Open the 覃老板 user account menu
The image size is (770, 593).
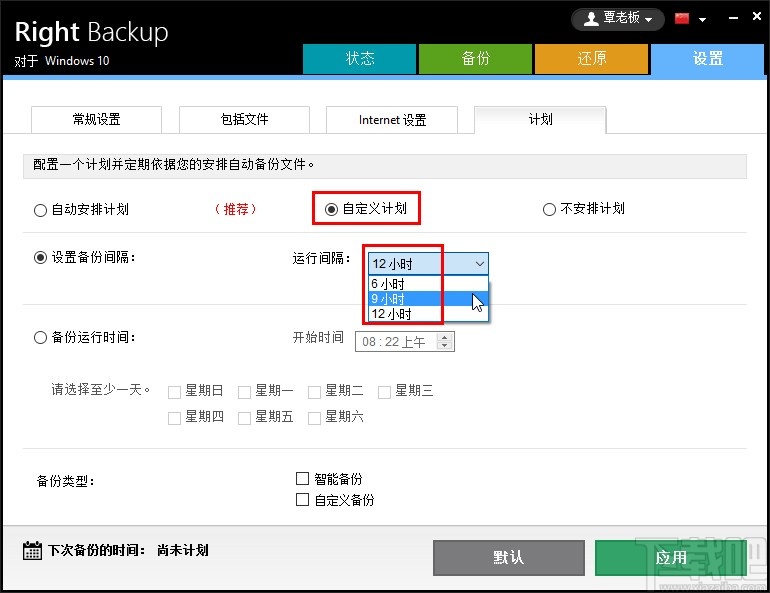(618, 19)
